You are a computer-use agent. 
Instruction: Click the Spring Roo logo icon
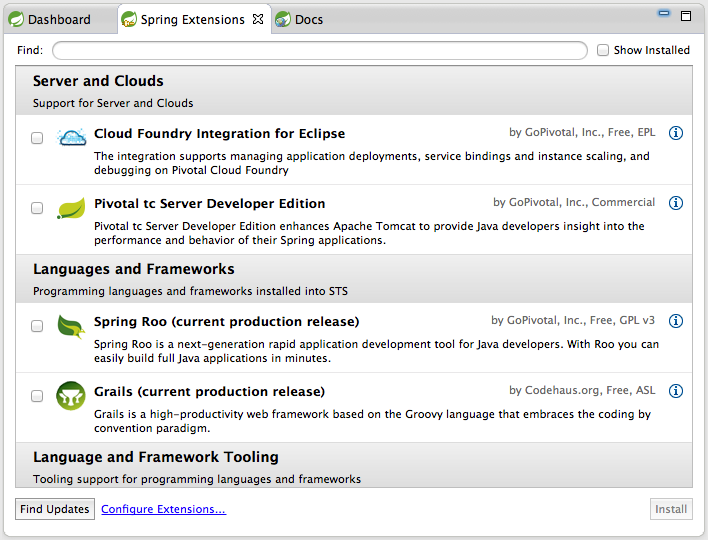point(71,326)
